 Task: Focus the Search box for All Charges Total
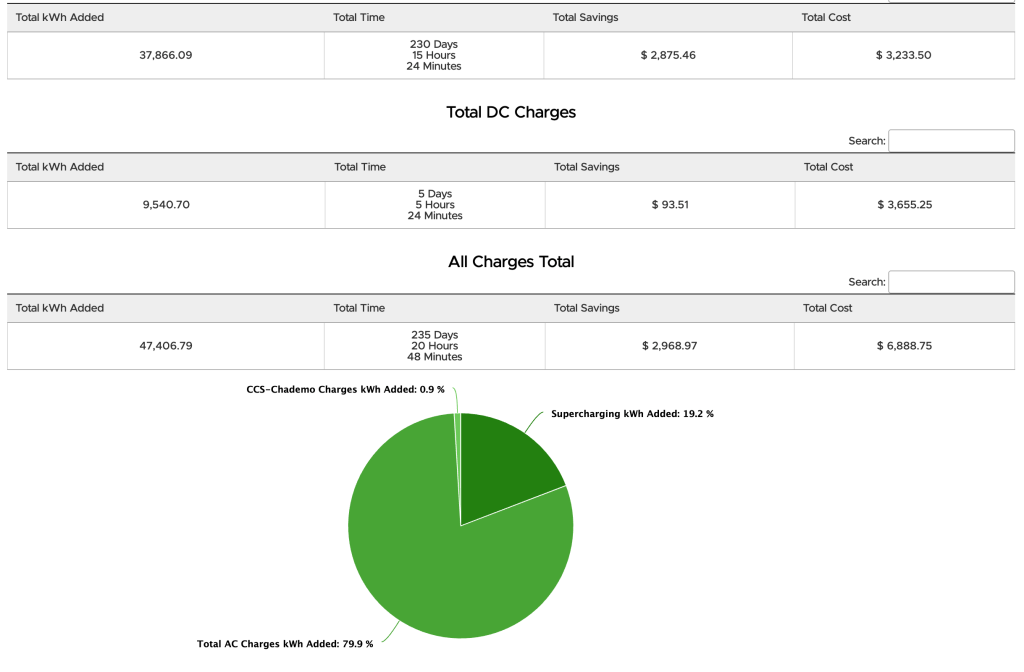951,282
